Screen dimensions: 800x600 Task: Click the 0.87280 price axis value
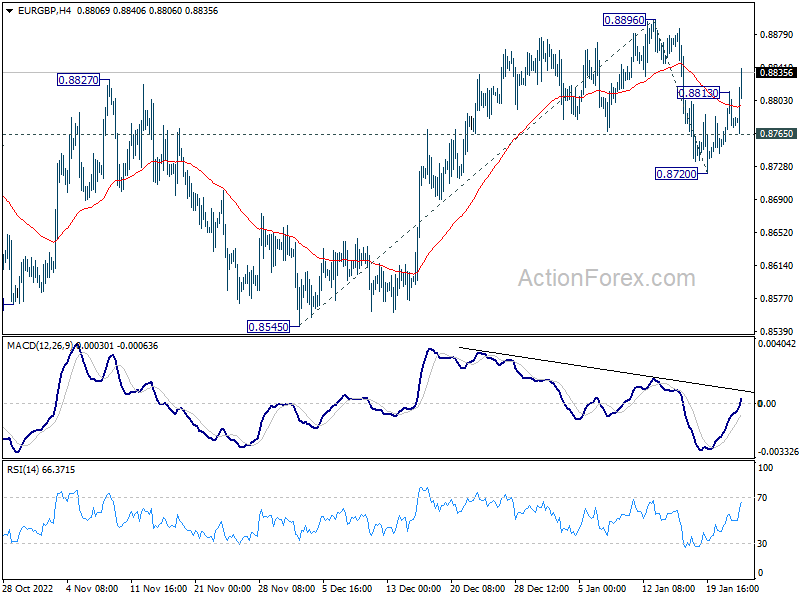(777, 167)
